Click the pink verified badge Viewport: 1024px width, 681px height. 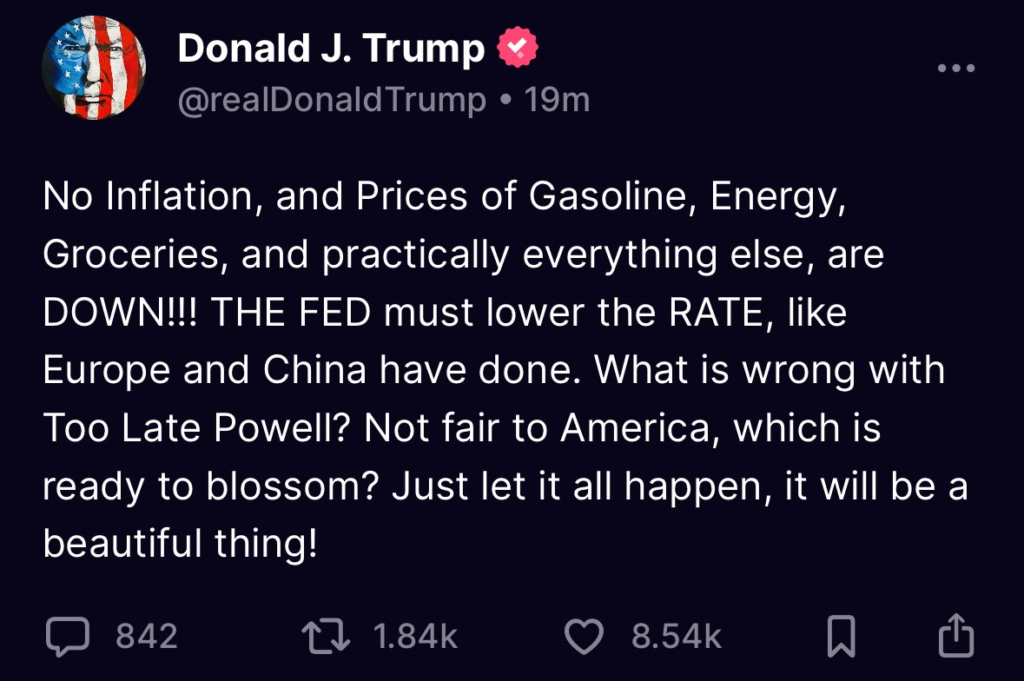point(518,47)
